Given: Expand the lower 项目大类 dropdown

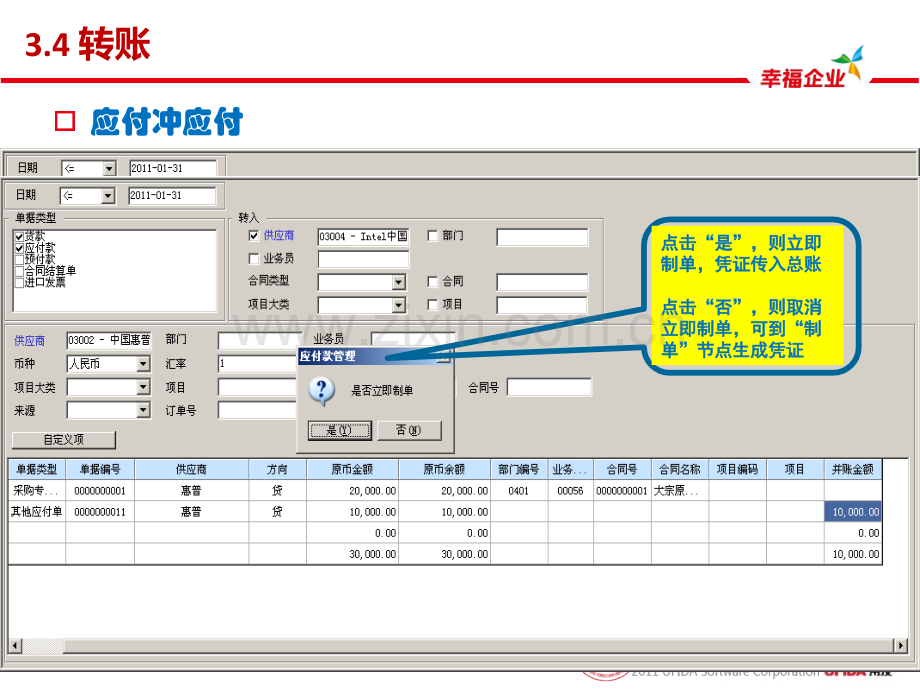Looking at the screenshot, I should click(x=143, y=387).
